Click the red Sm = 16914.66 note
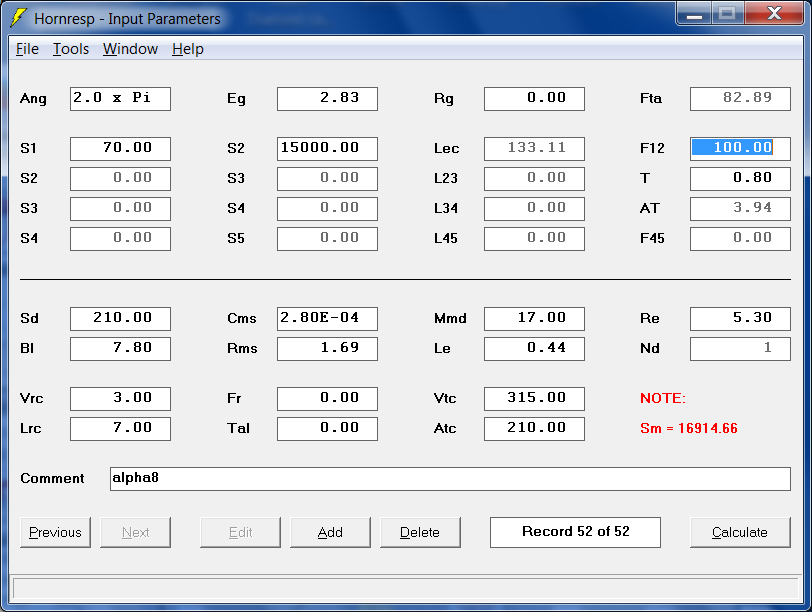This screenshot has height=613, width=812. (x=689, y=429)
